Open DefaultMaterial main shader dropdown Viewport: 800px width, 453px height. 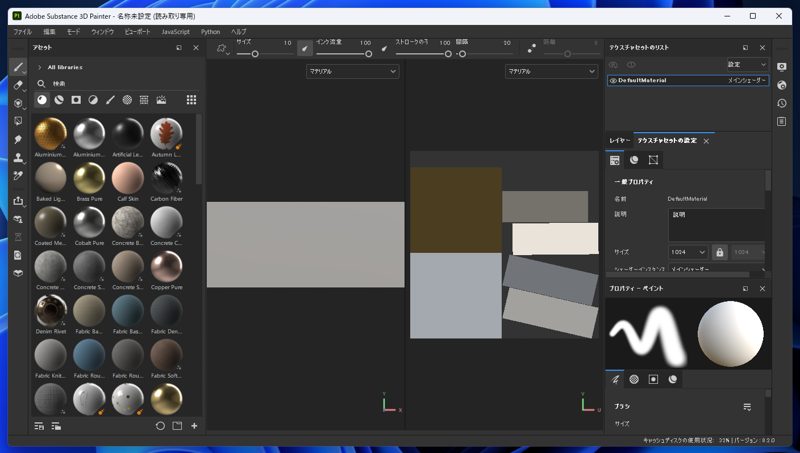pos(747,81)
